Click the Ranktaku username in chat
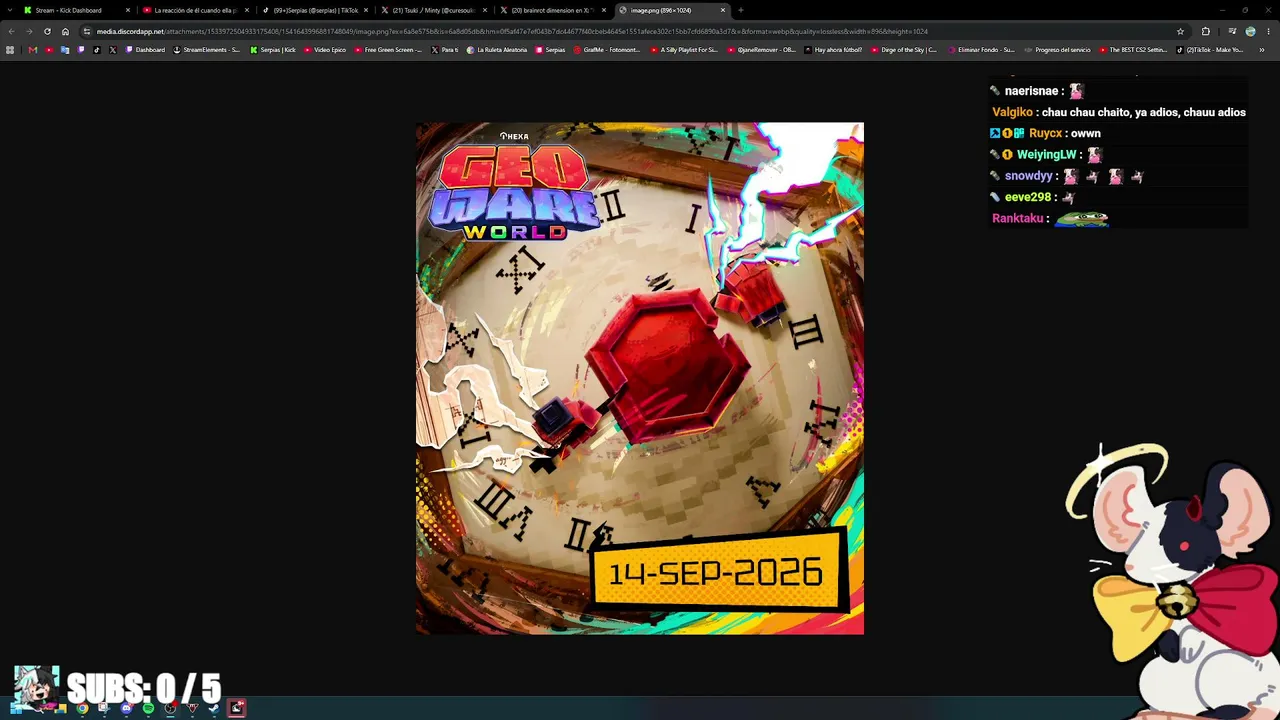 (x=1018, y=218)
